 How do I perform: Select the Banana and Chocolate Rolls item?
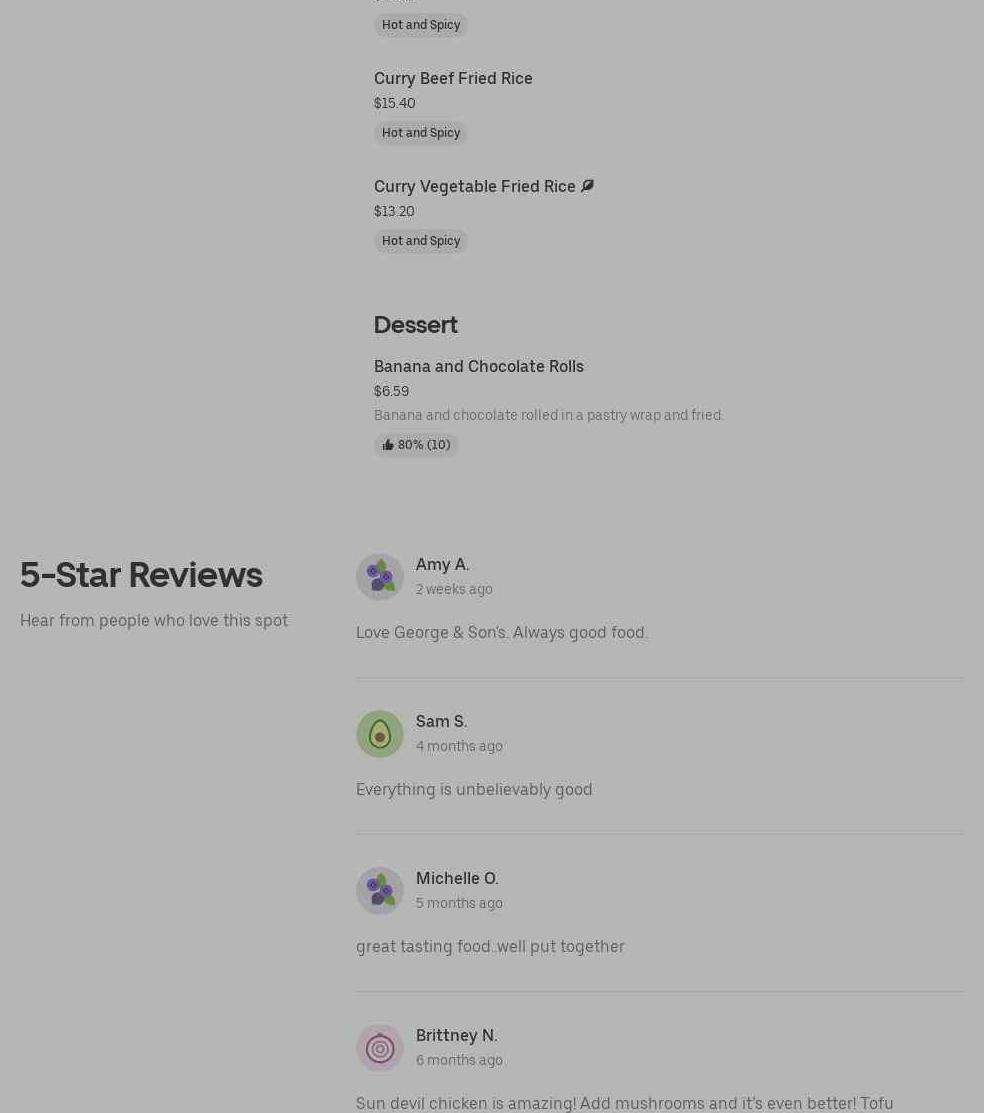coord(478,366)
